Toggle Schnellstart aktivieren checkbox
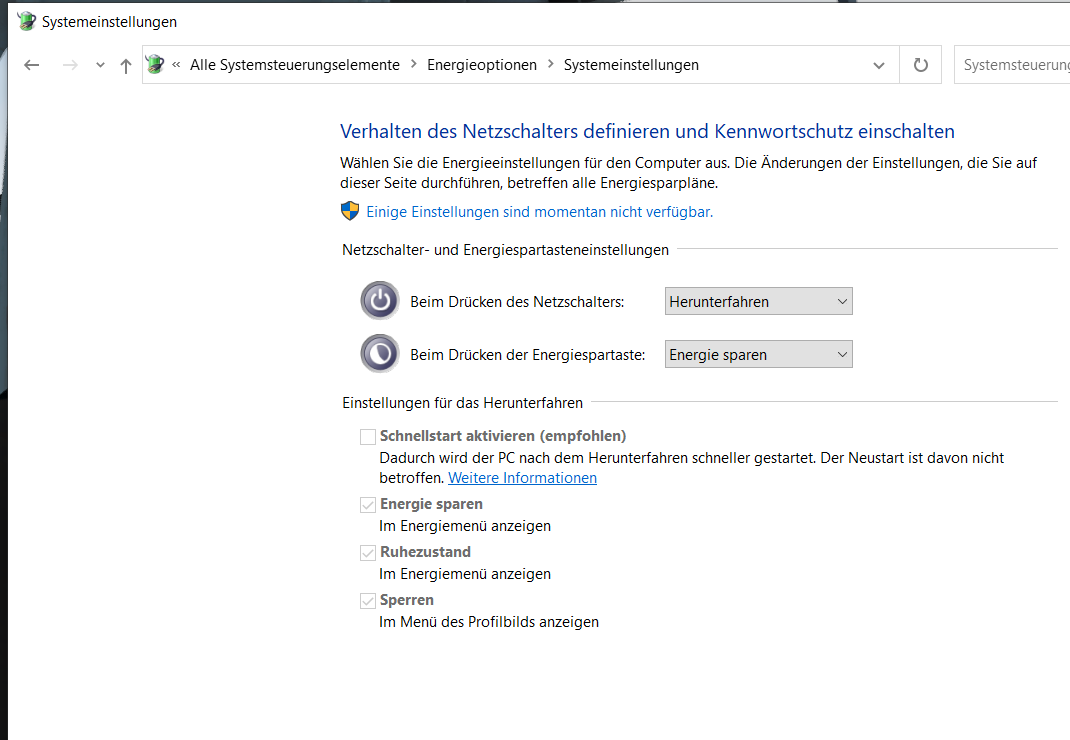 click(x=368, y=437)
